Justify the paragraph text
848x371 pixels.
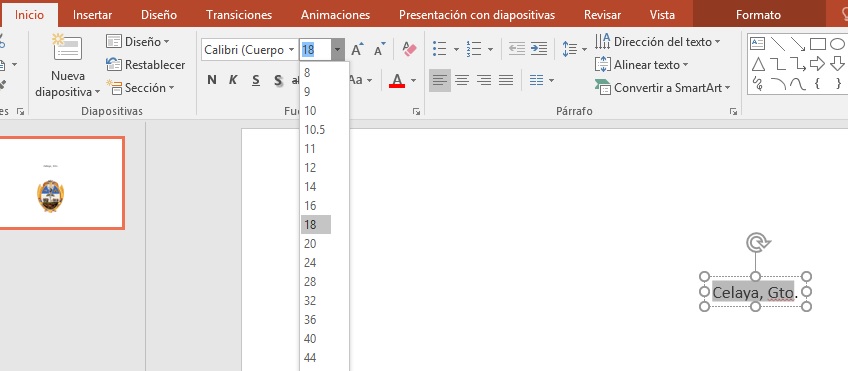point(506,81)
